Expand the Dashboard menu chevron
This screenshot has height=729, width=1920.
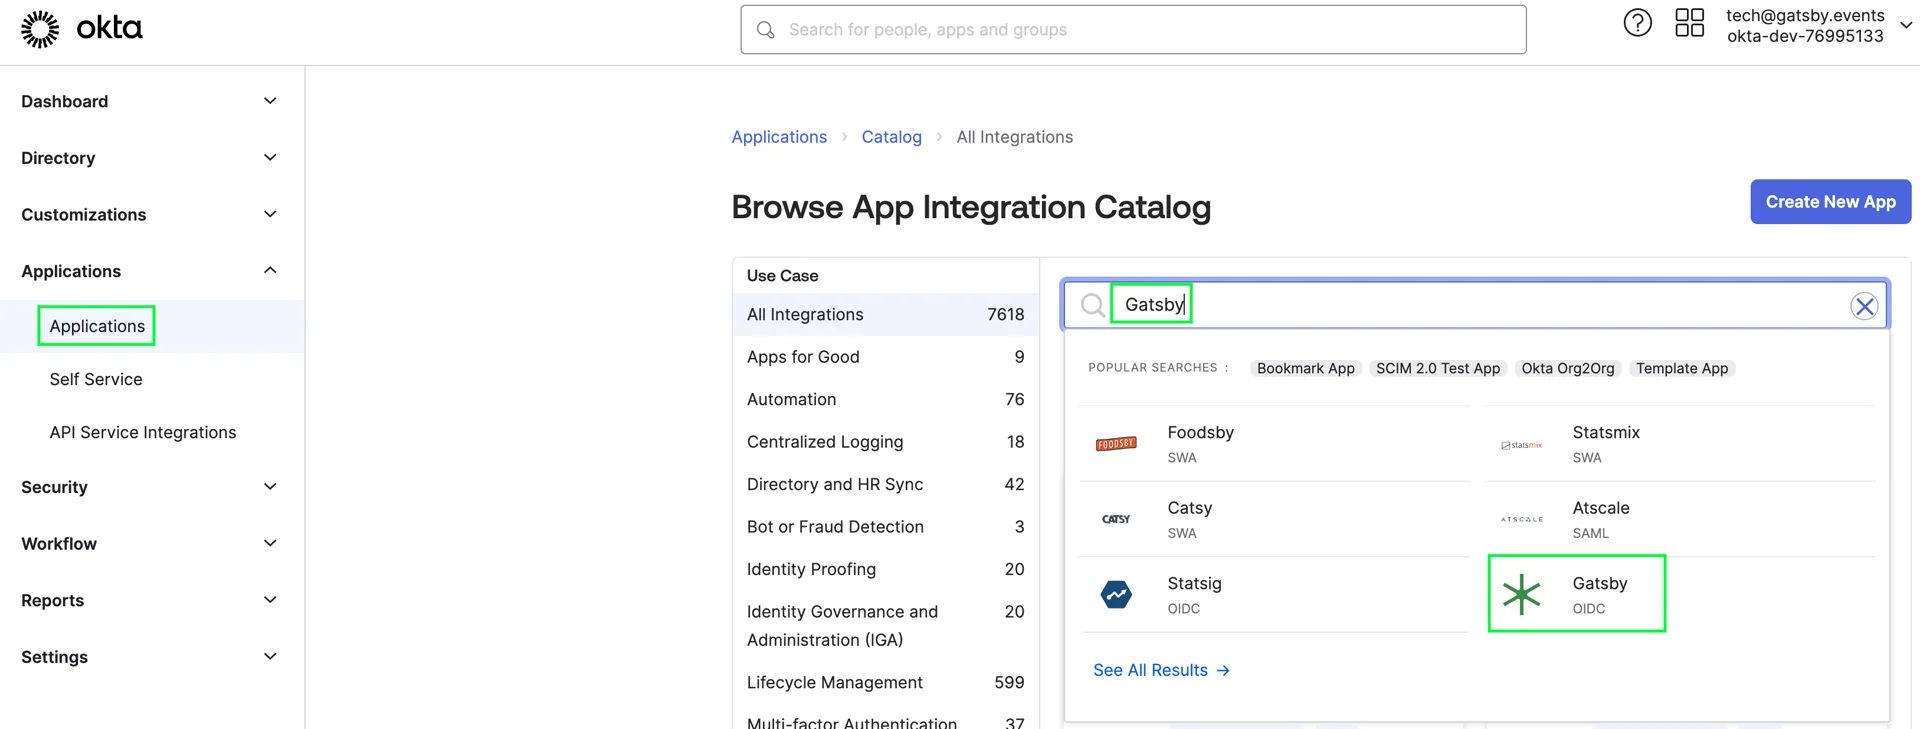point(270,101)
